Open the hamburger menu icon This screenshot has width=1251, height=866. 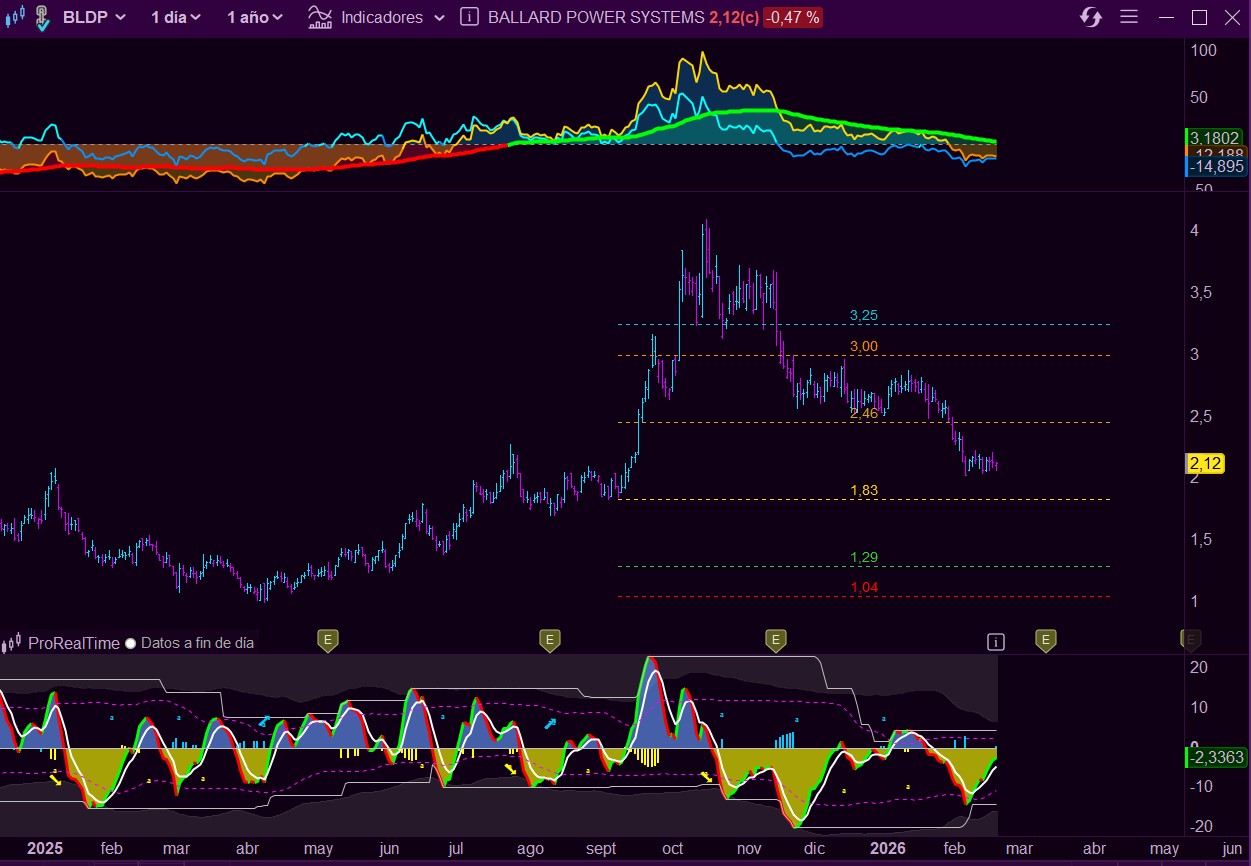click(x=1129, y=17)
